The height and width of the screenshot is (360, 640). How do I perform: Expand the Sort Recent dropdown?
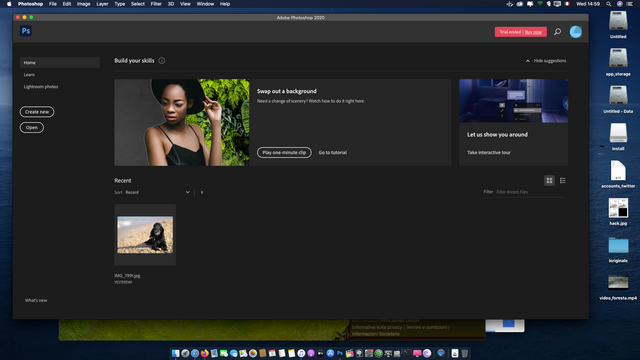pyautogui.click(x=158, y=192)
